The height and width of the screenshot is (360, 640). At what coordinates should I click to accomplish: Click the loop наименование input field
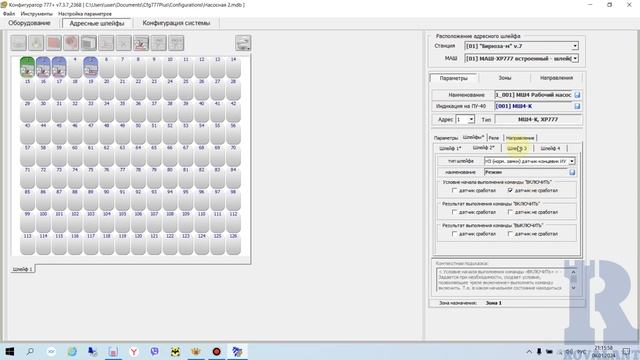[526, 172]
